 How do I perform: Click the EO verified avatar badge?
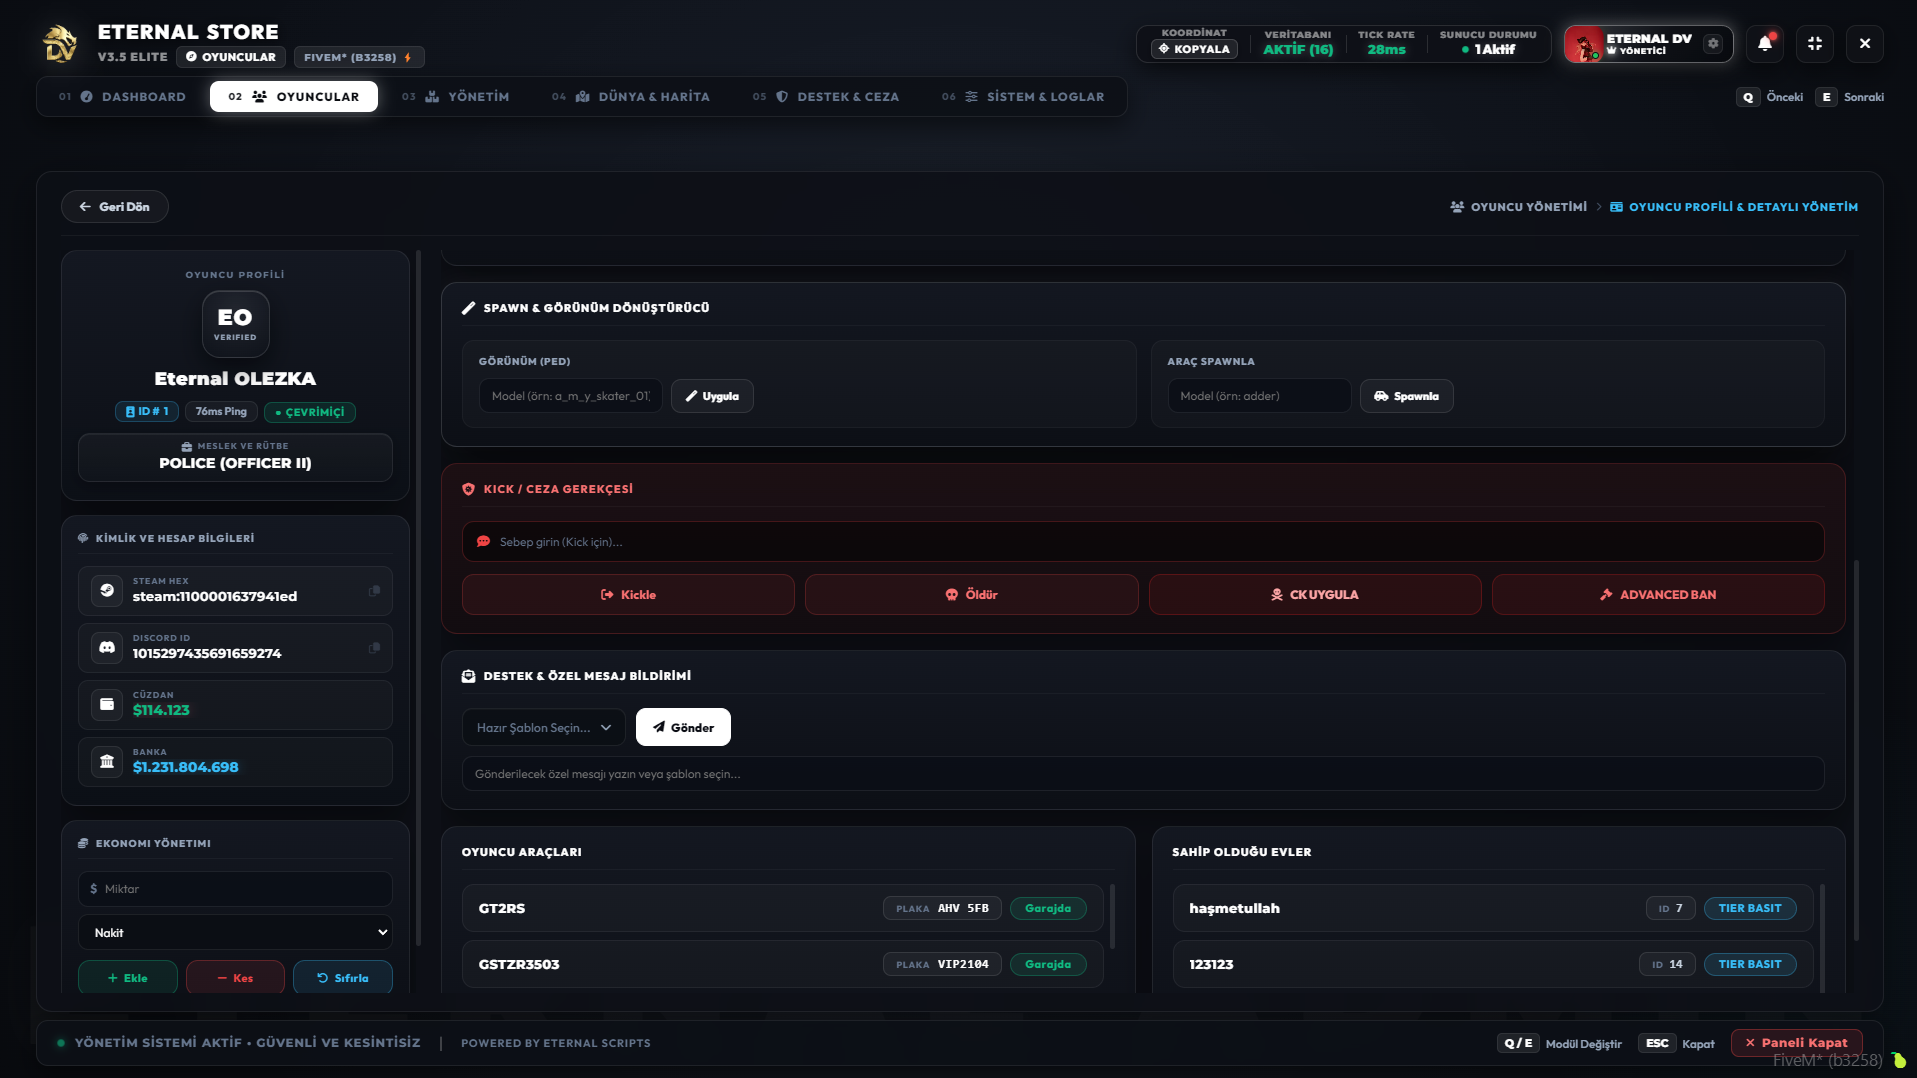(x=235, y=324)
